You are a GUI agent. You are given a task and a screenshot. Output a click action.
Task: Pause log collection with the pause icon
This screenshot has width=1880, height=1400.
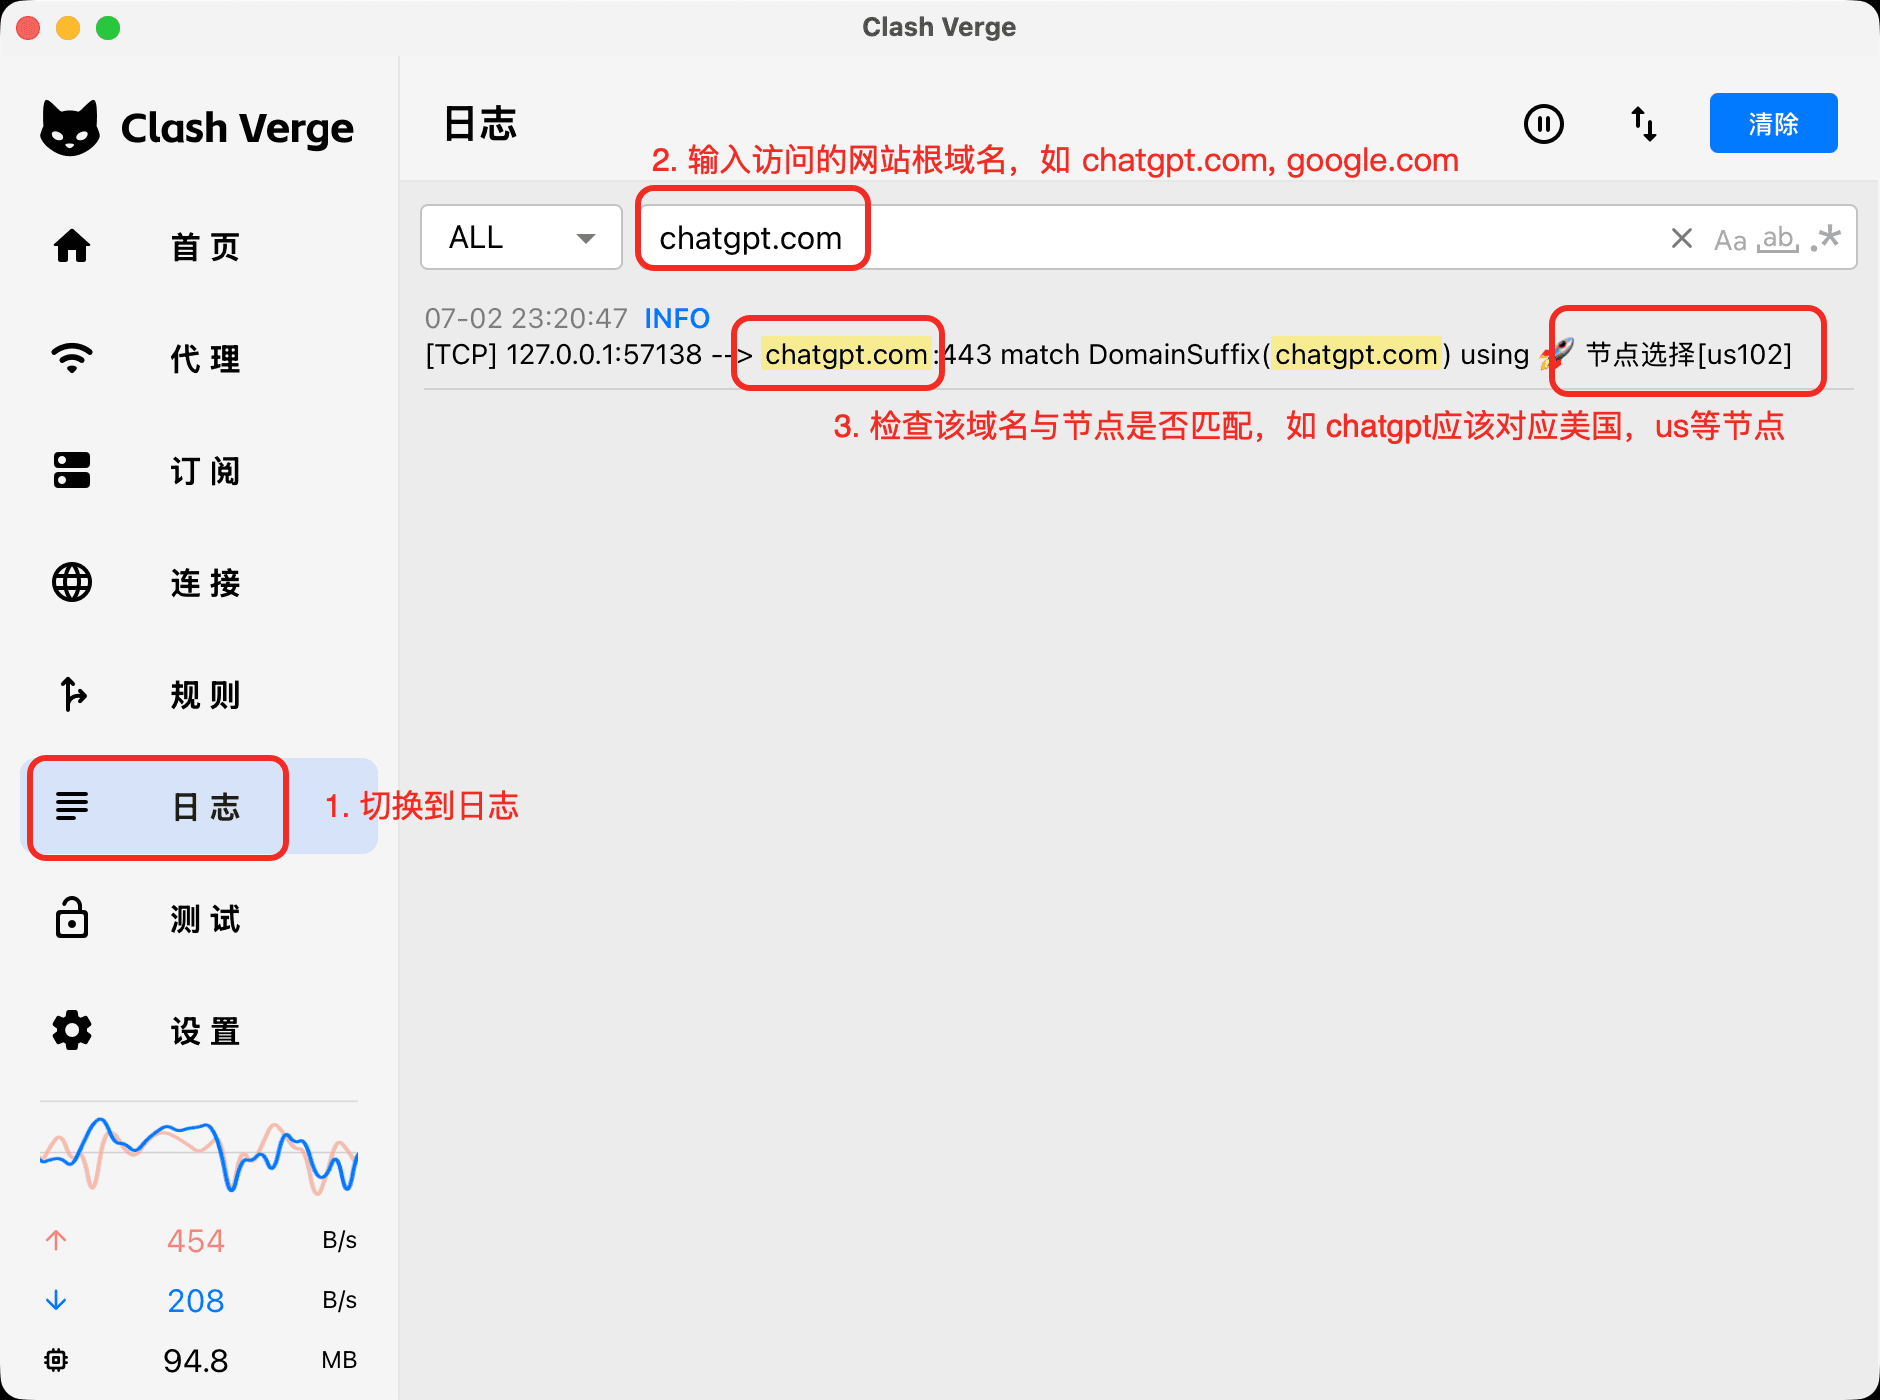[x=1544, y=124]
